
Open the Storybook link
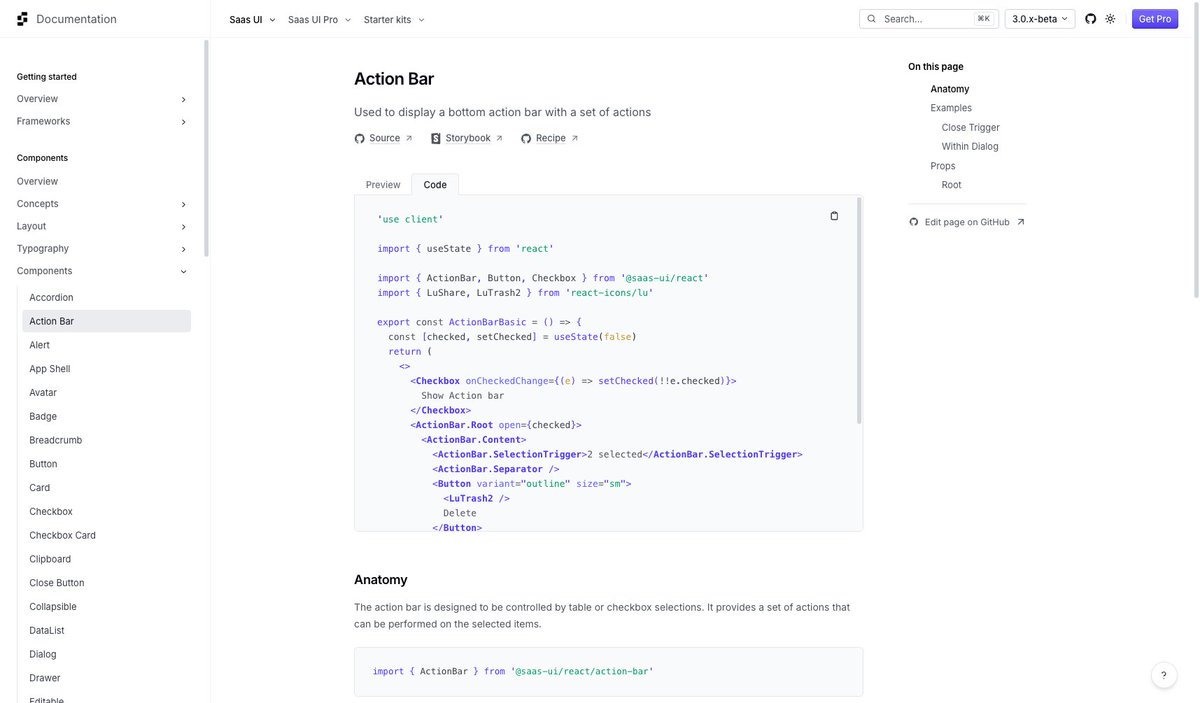467,138
